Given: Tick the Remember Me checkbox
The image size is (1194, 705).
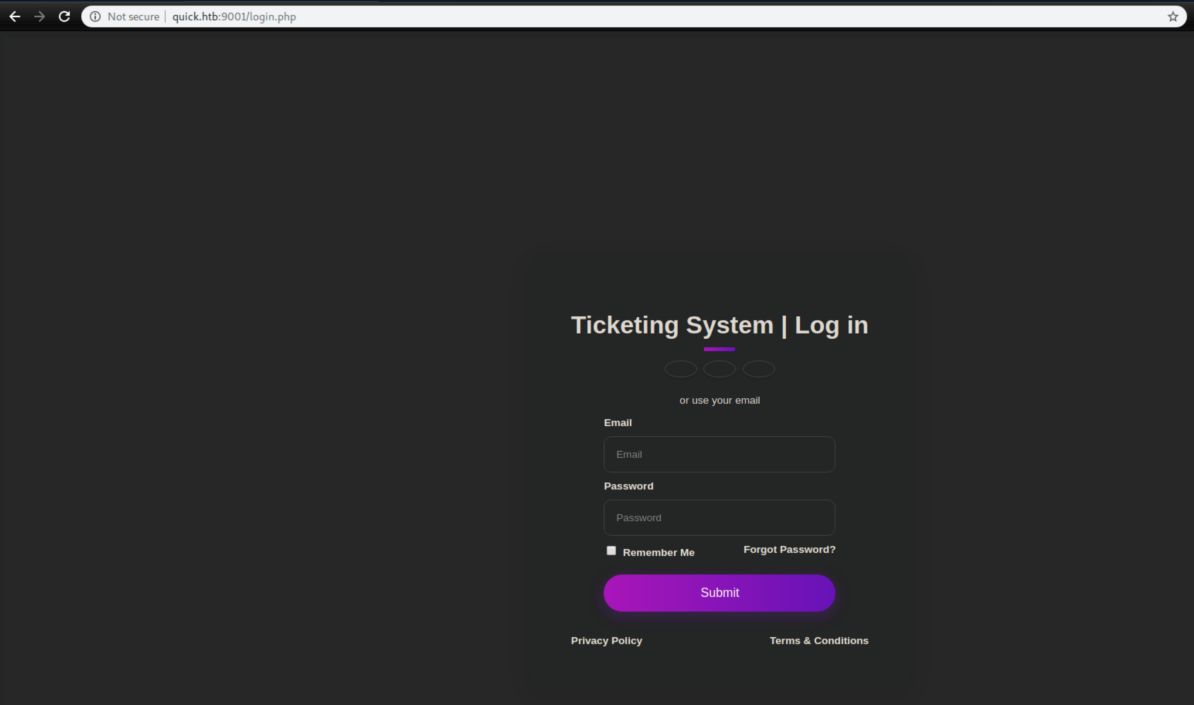Looking at the screenshot, I should point(611,551).
